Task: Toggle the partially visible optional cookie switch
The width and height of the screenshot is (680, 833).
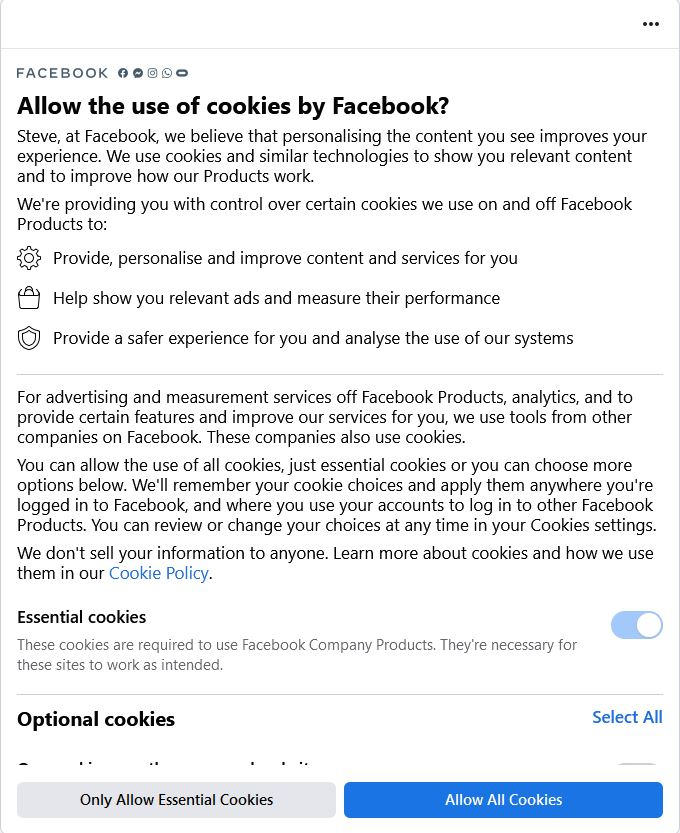Action: point(636,764)
